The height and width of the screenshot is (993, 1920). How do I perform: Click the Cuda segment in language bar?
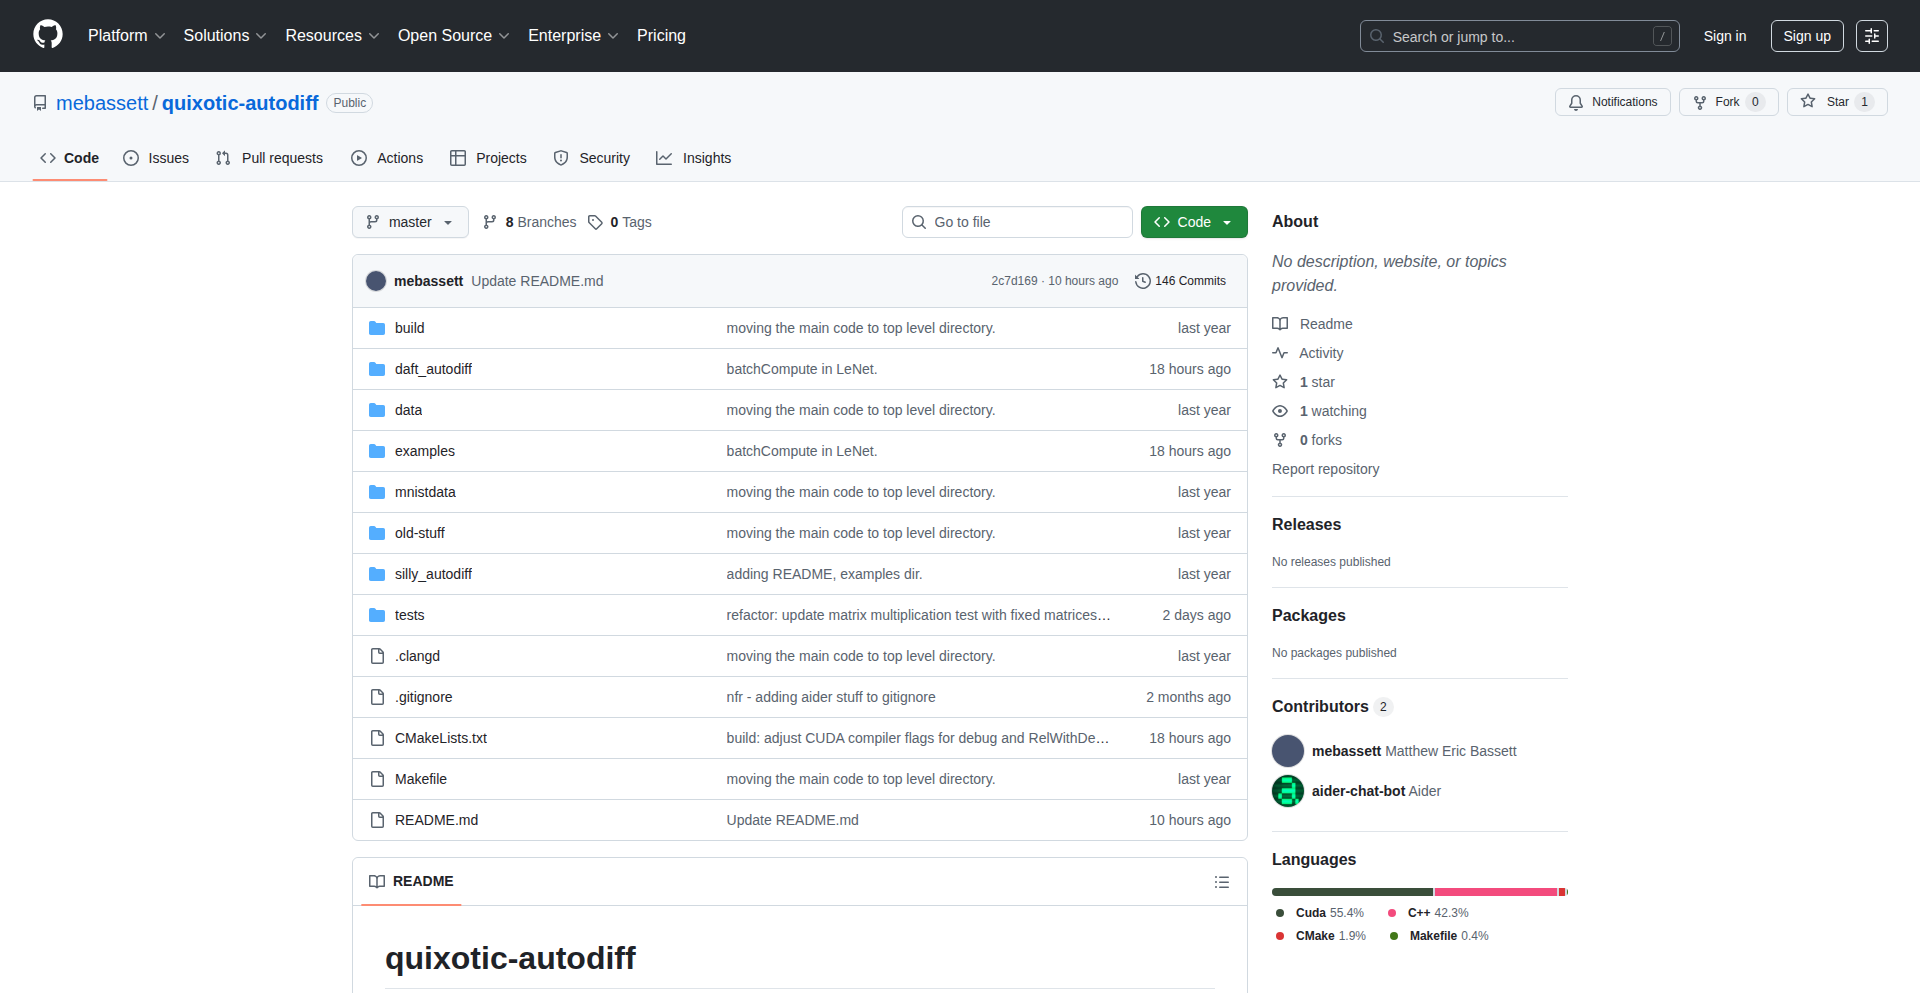pos(1351,892)
